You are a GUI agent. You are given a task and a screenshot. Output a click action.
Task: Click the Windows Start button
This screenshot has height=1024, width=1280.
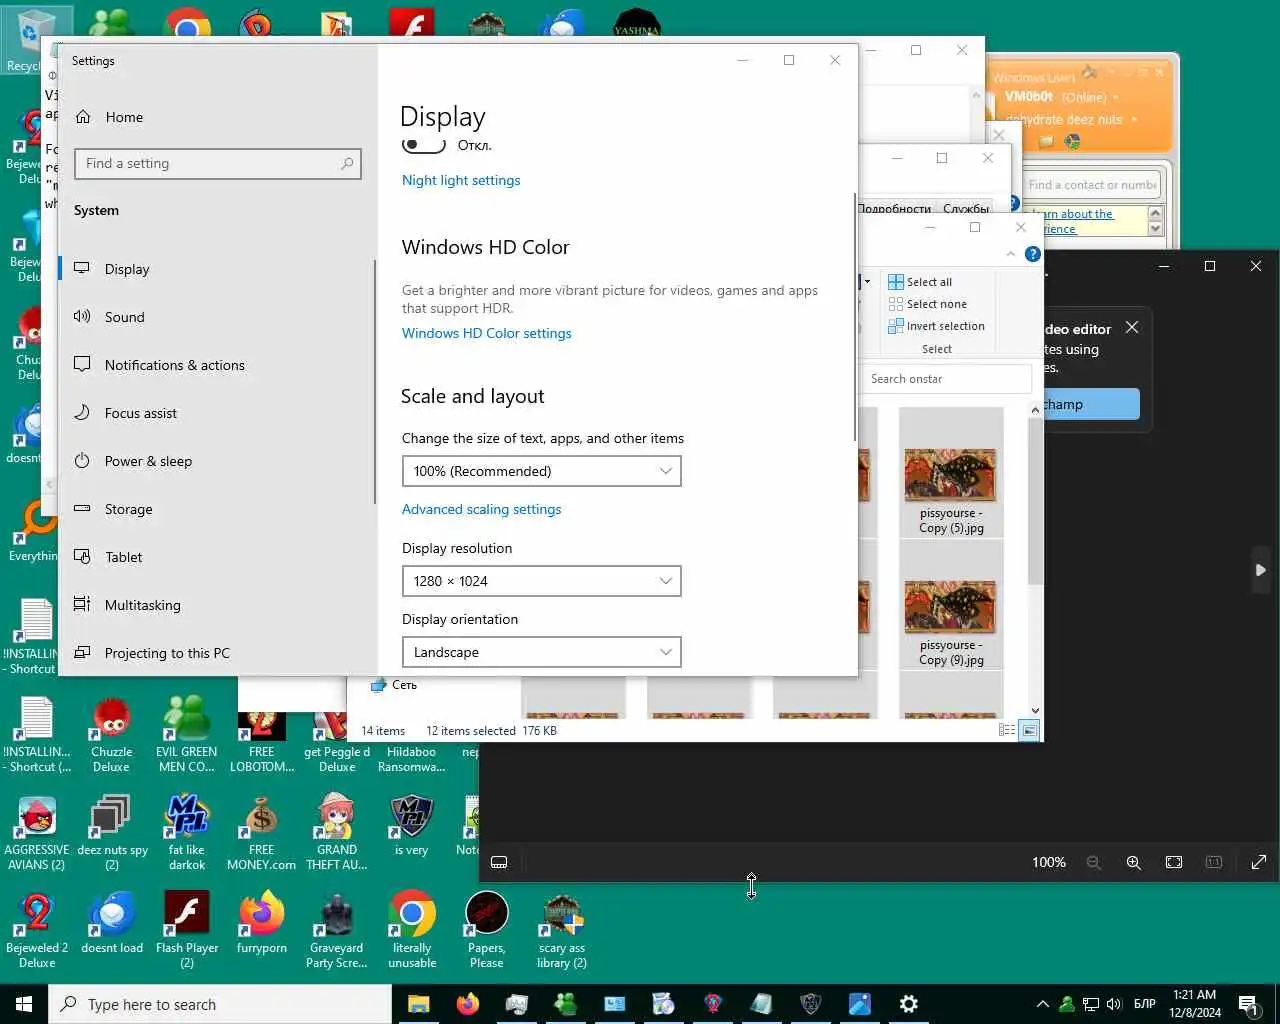tap(24, 1004)
